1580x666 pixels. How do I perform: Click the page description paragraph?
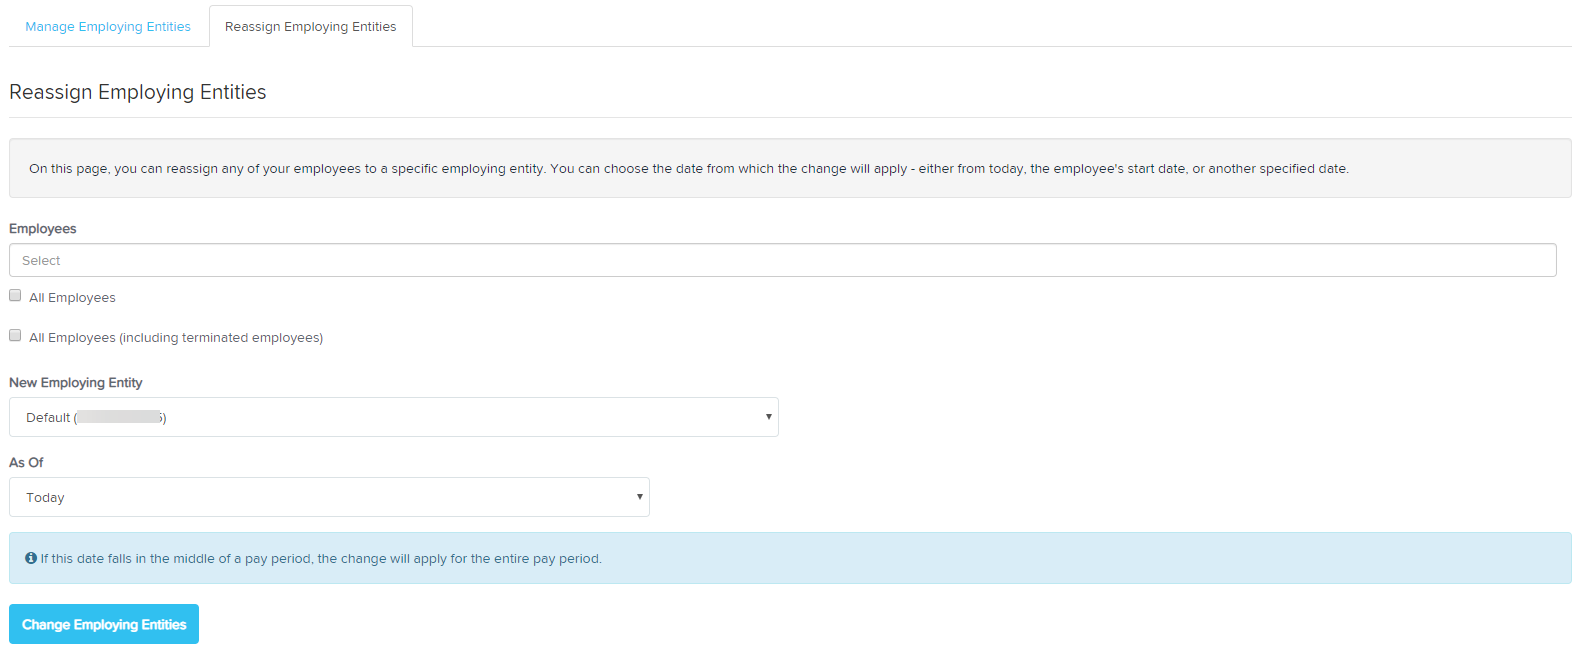click(x=689, y=169)
